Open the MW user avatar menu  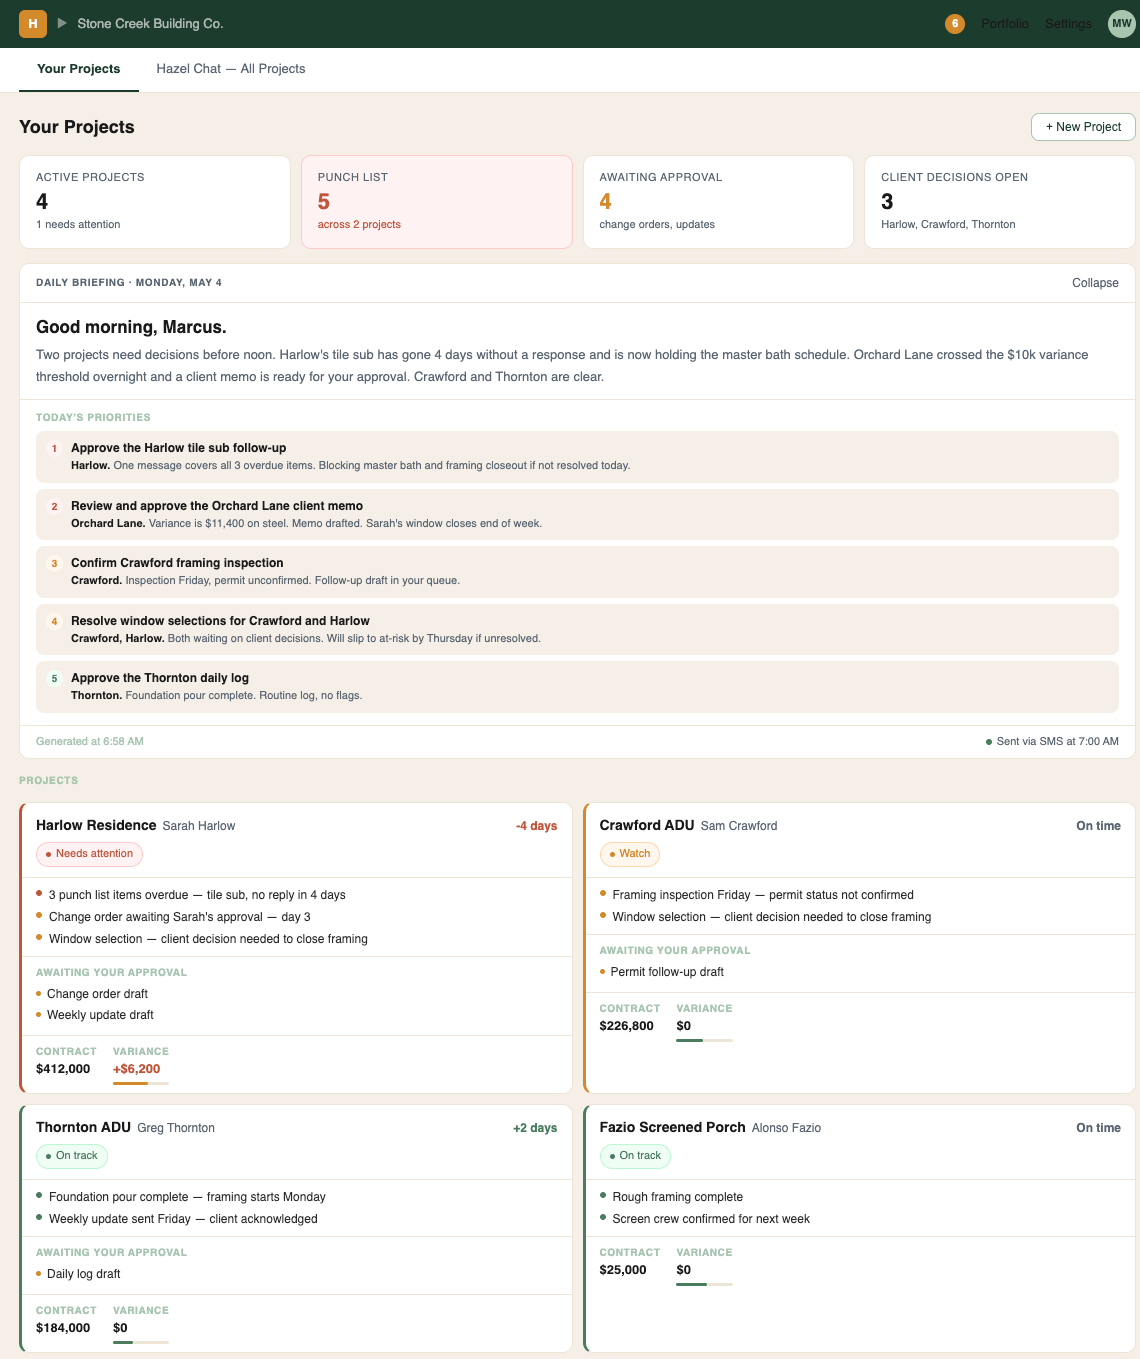pos(1122,23)
